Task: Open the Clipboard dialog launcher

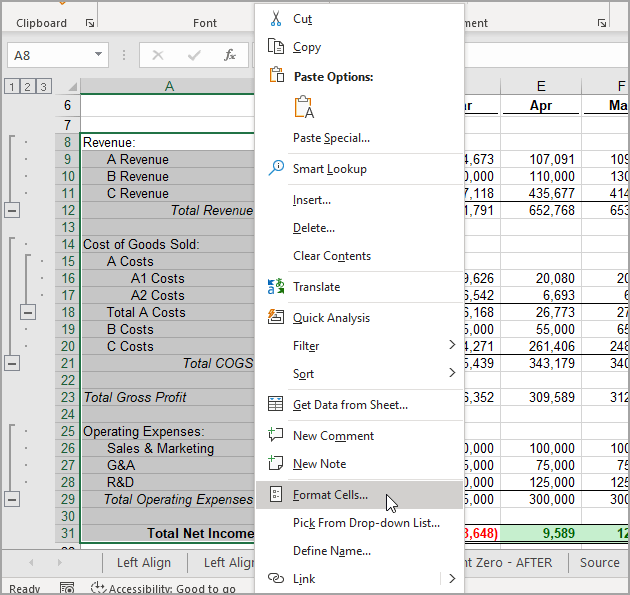Action: tap(90, 22)
